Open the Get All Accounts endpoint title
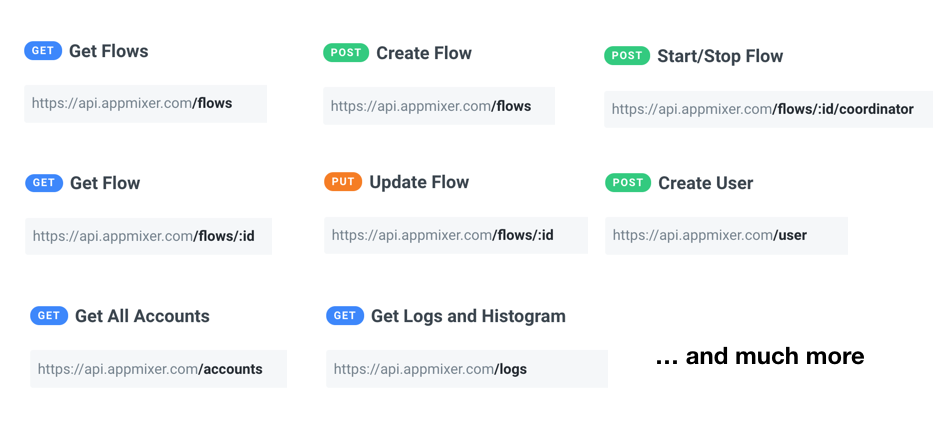This screenshot has height=435, width=937. 142,316
